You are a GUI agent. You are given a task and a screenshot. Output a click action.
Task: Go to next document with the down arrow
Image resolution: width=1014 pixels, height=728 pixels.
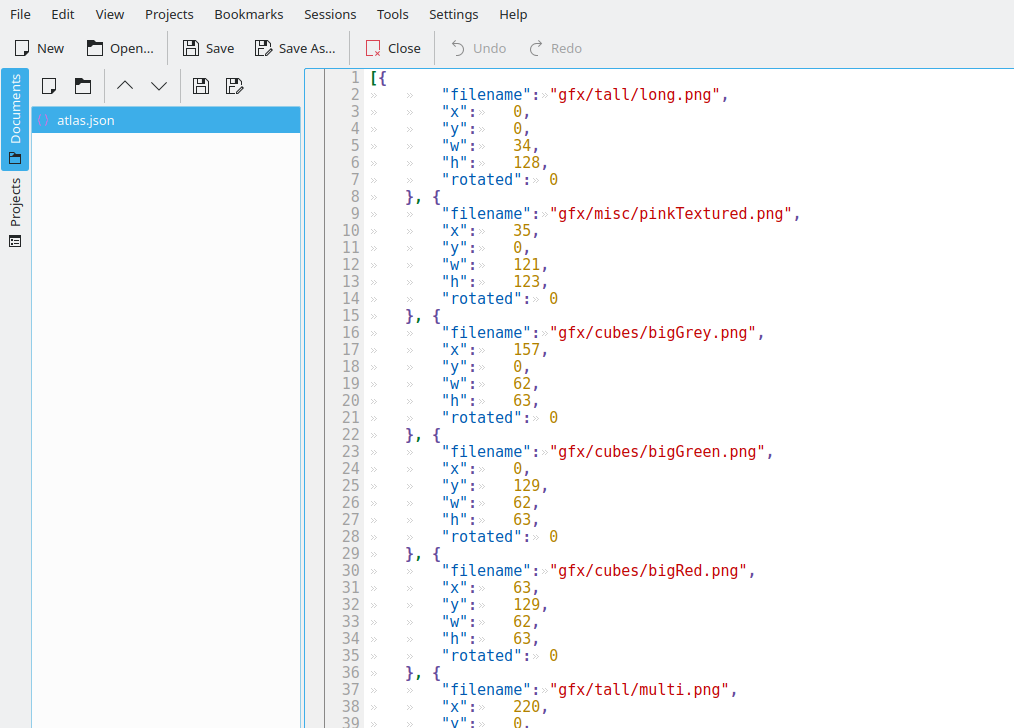[159, 86]
